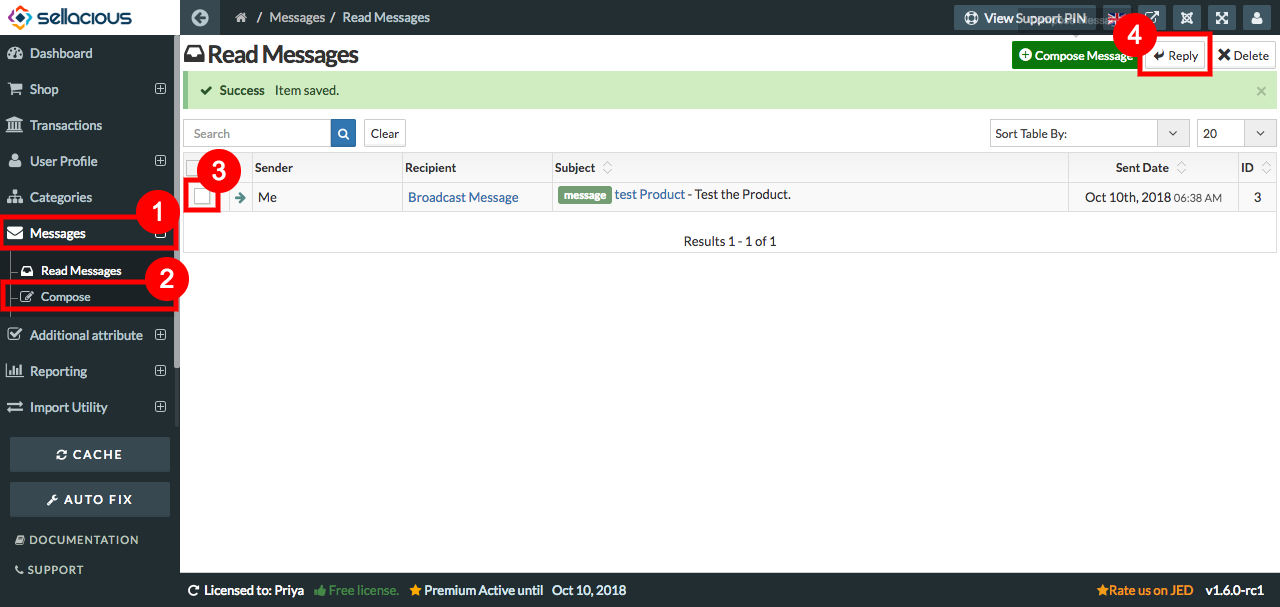Screen dimensions: 1280x607
Task: Open the Broadcast Message recipient link
Action: pos(463,197)
